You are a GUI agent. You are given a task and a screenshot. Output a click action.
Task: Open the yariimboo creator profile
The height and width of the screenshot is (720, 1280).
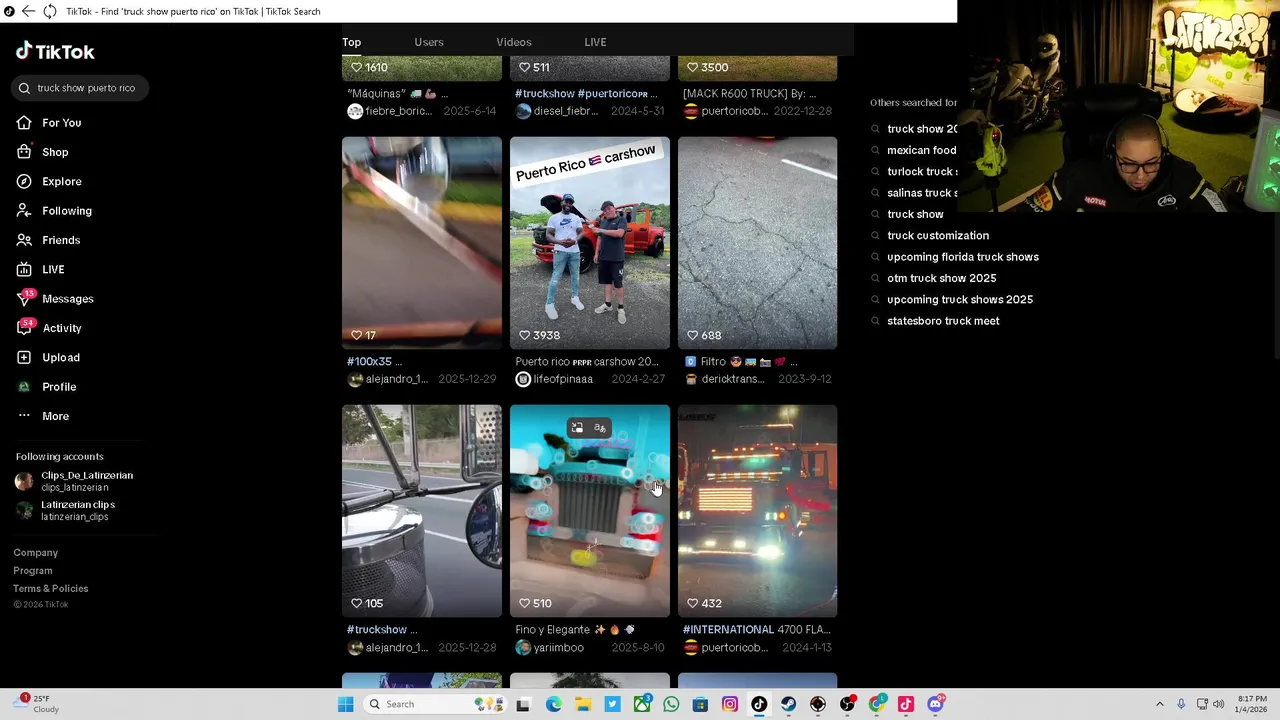click(550, 648)
